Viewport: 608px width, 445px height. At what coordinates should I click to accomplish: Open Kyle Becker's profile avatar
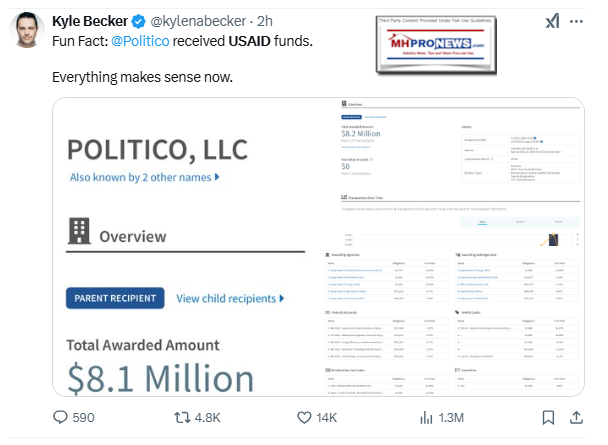(x=26, y=31)
